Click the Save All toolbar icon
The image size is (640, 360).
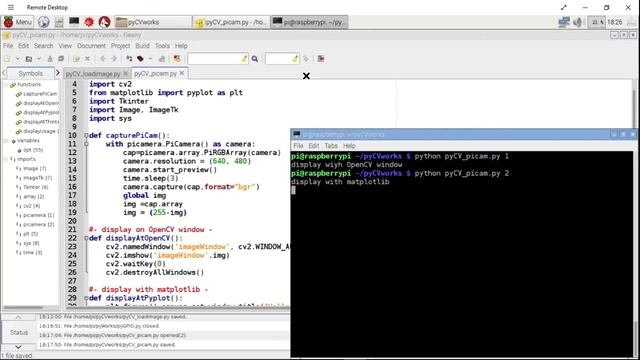61,59
